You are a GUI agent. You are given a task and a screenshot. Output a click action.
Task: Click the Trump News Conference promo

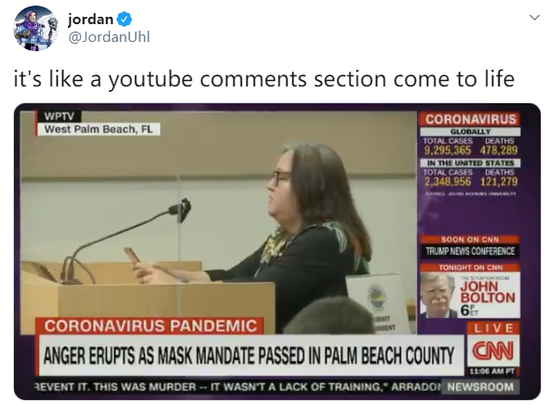[x=470, y=251]
